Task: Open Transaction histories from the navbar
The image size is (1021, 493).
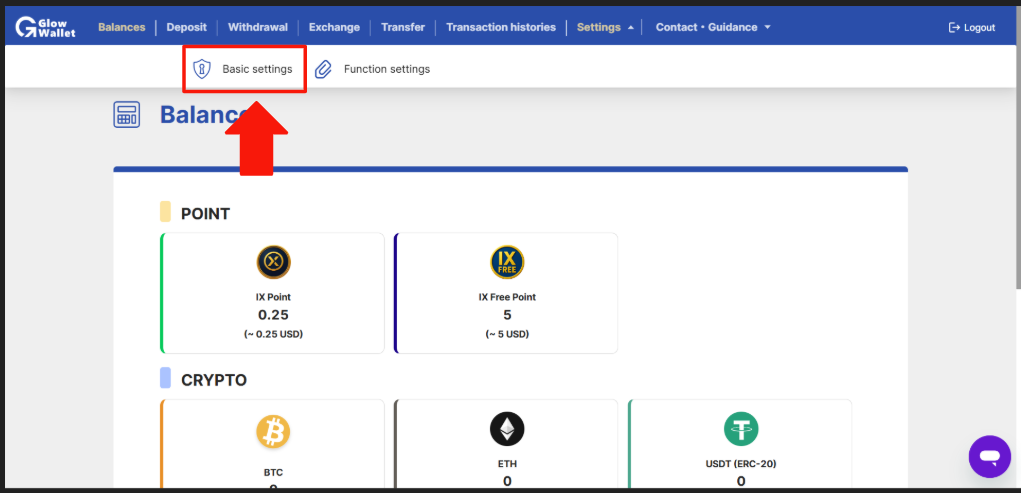Action: click(x=501, y=27)
